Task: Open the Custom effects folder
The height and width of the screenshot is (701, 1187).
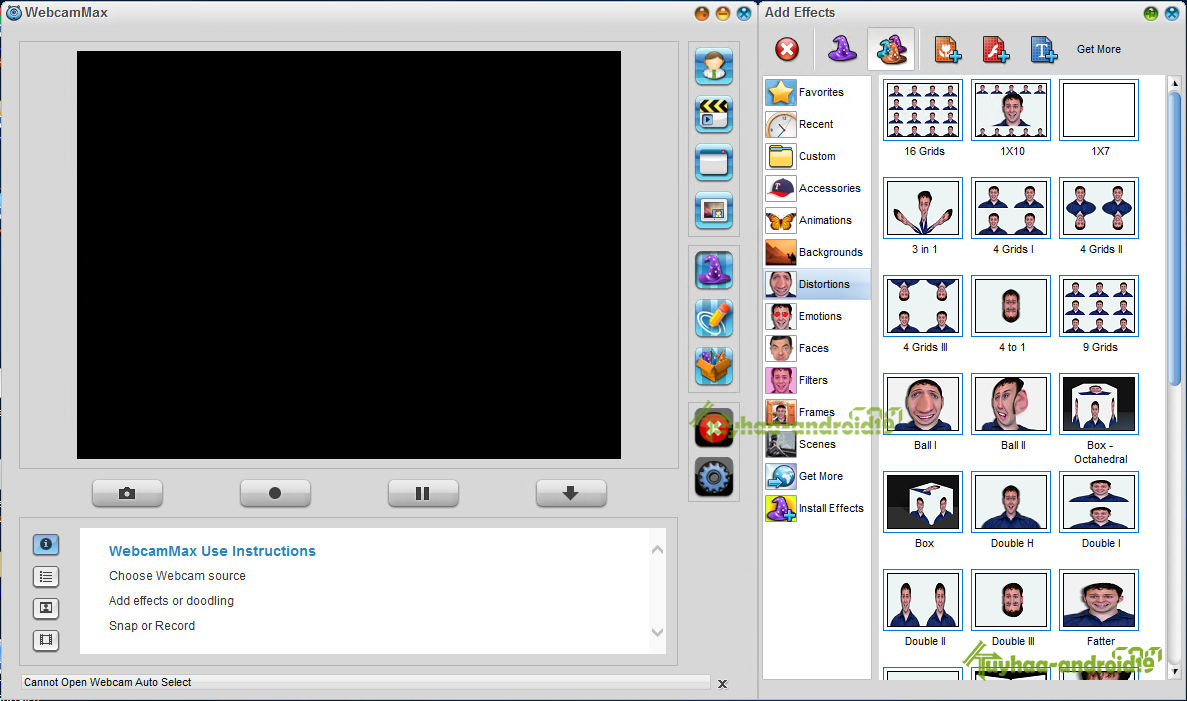Action: [x=816, y=156]
